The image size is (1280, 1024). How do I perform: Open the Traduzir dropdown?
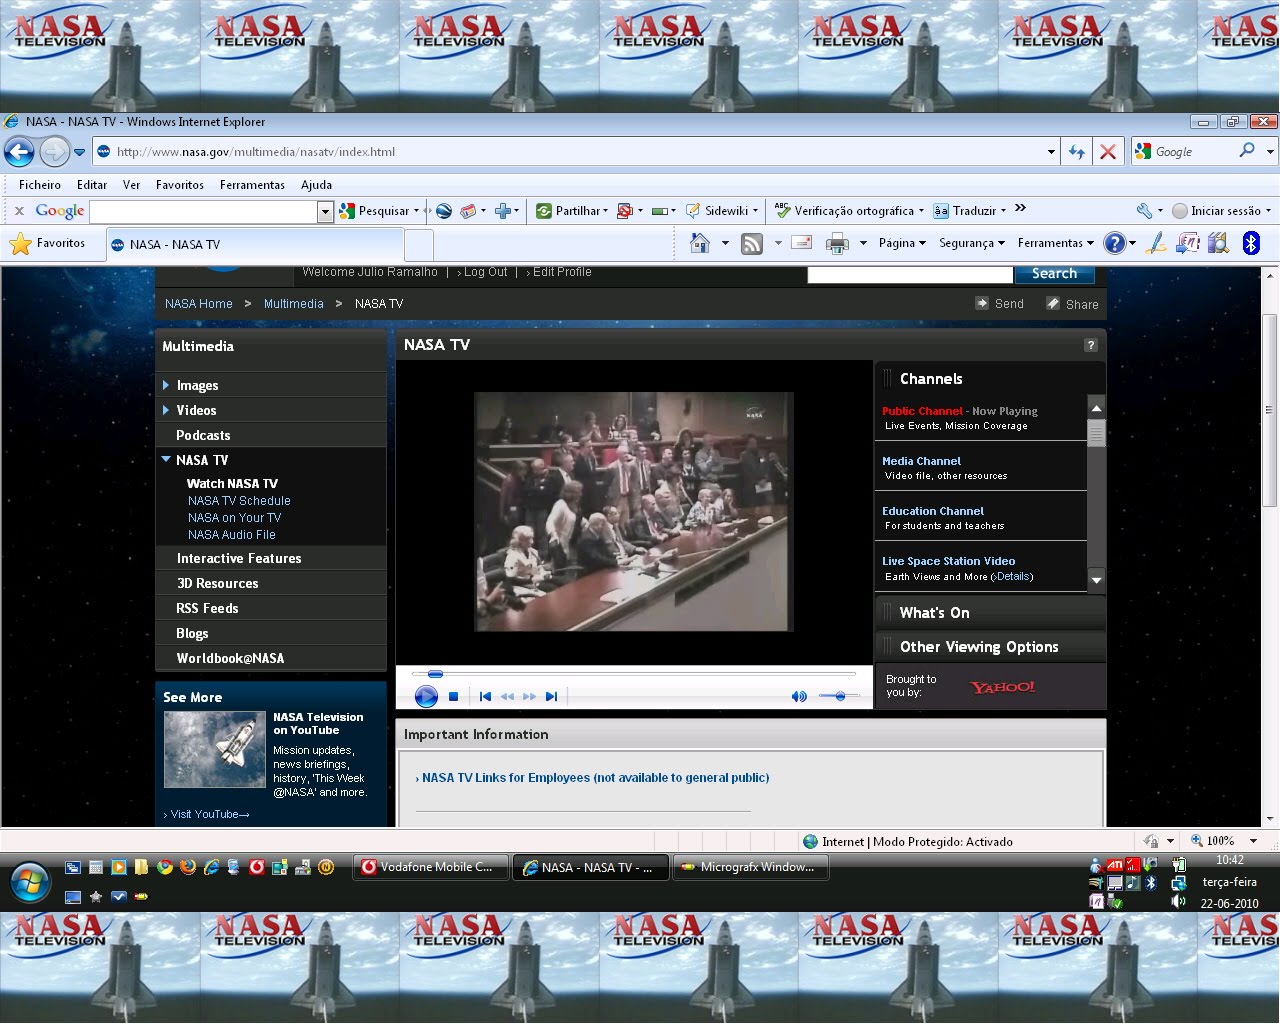click(x=1003, y=211)
